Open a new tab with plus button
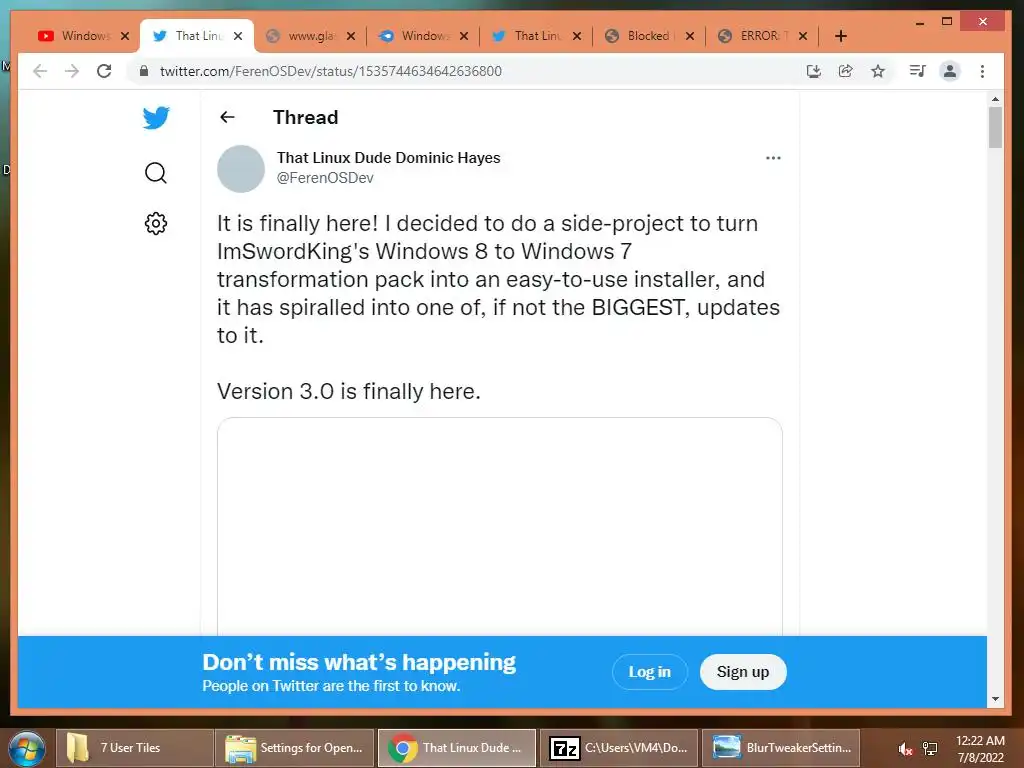 pyautogui.click(x=841, y=36)
